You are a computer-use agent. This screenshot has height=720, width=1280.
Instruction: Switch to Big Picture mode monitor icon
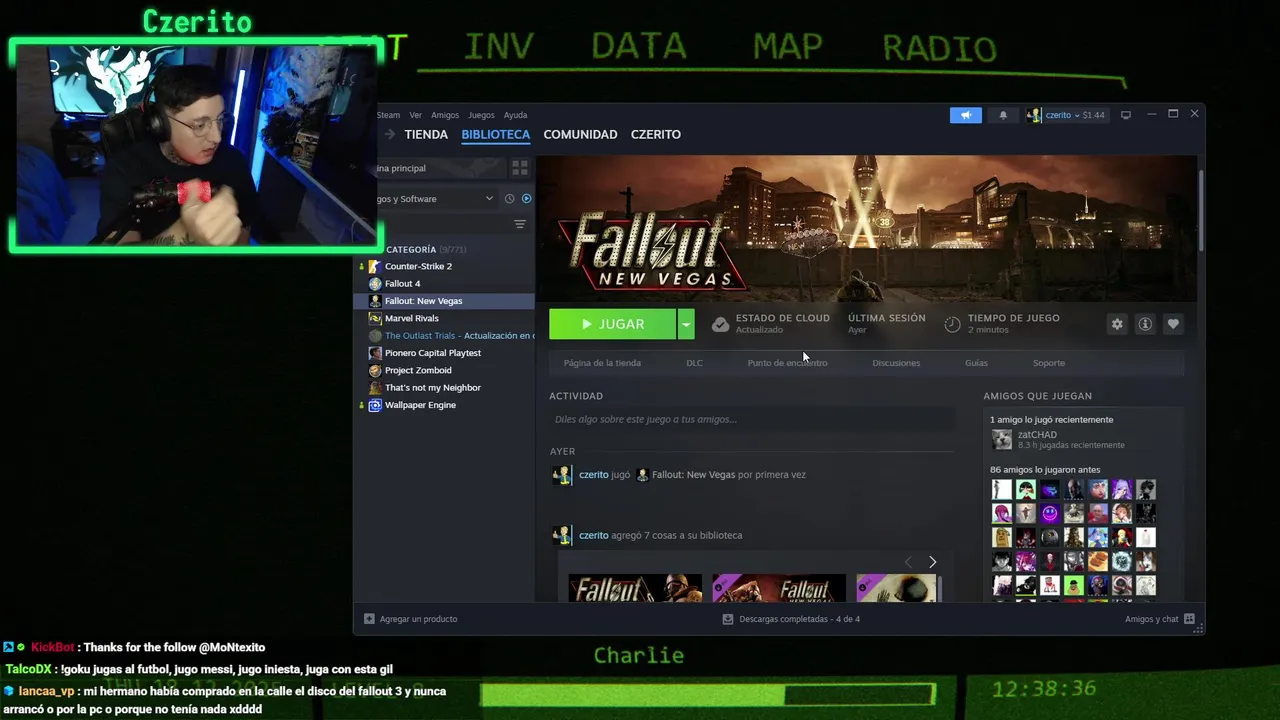[x=1126, y=115]
